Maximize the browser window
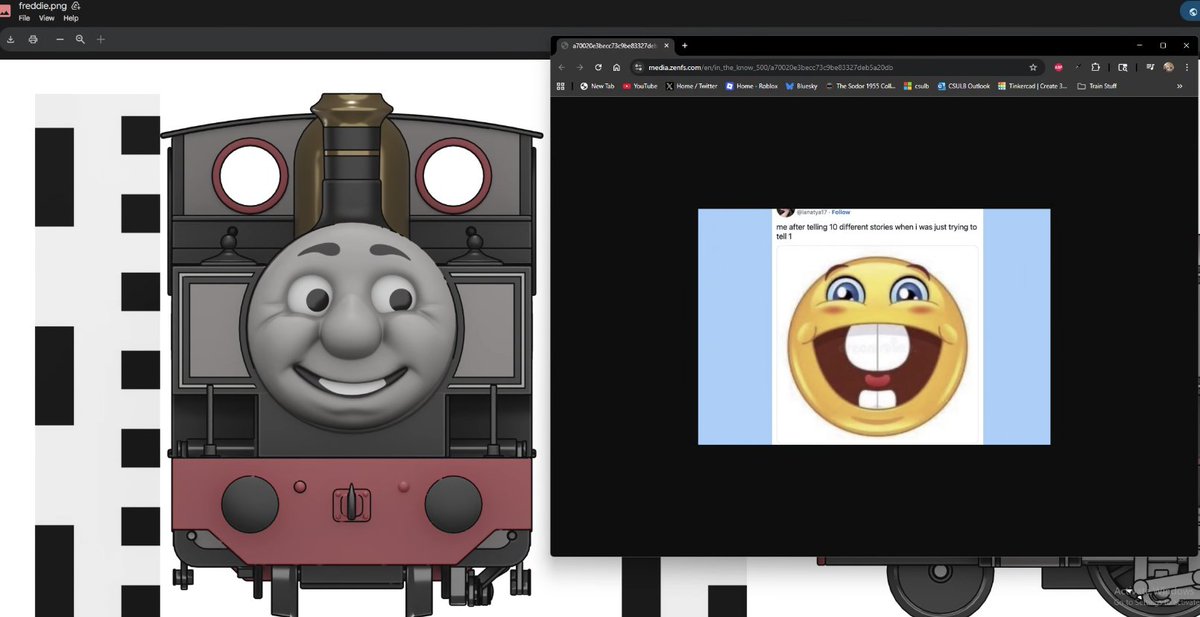Viewport: 1200px width, 617px height. (x=1163, y=45)
